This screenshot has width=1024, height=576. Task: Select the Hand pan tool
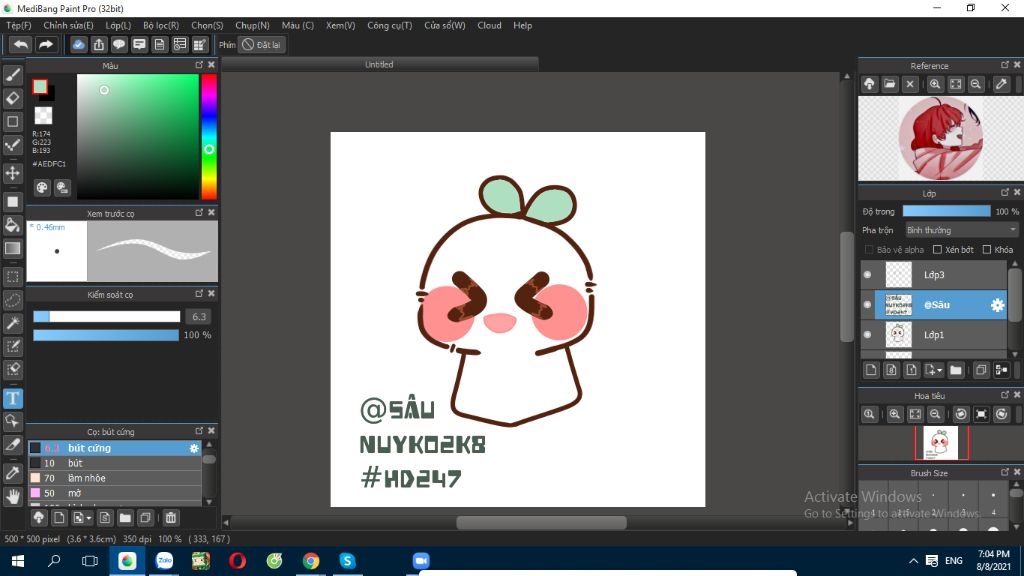pyautogui.click(x=12, y=497)
